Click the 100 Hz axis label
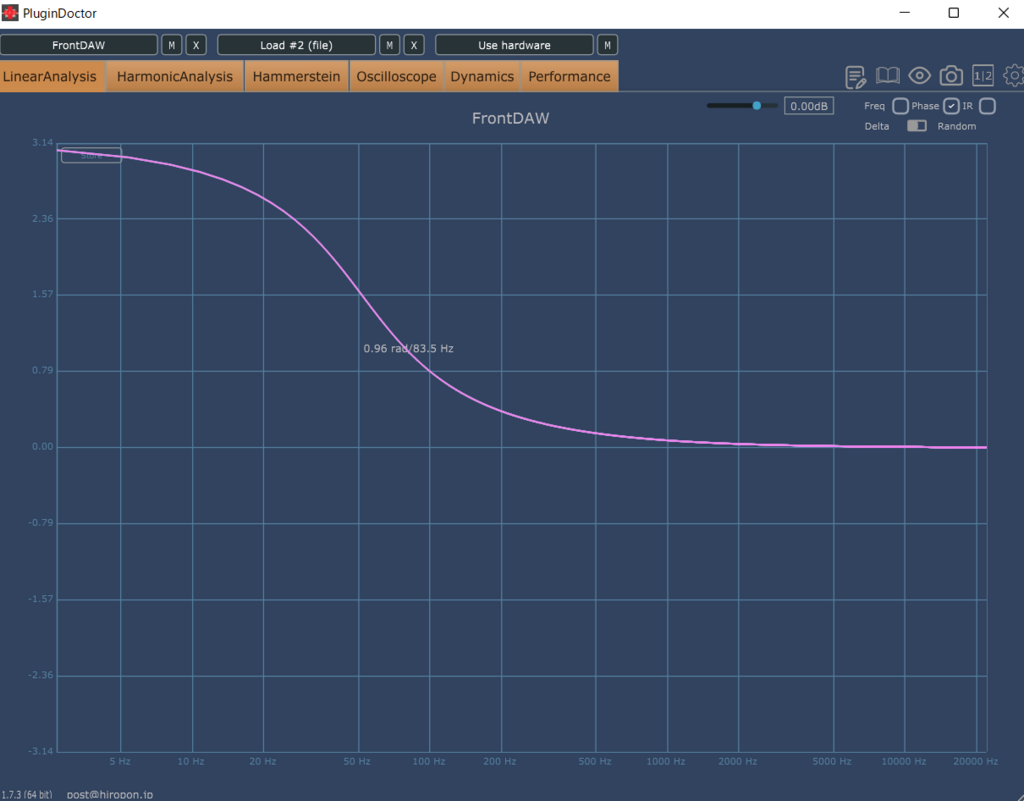This screenshot has width=1024, height=801. 428,761
